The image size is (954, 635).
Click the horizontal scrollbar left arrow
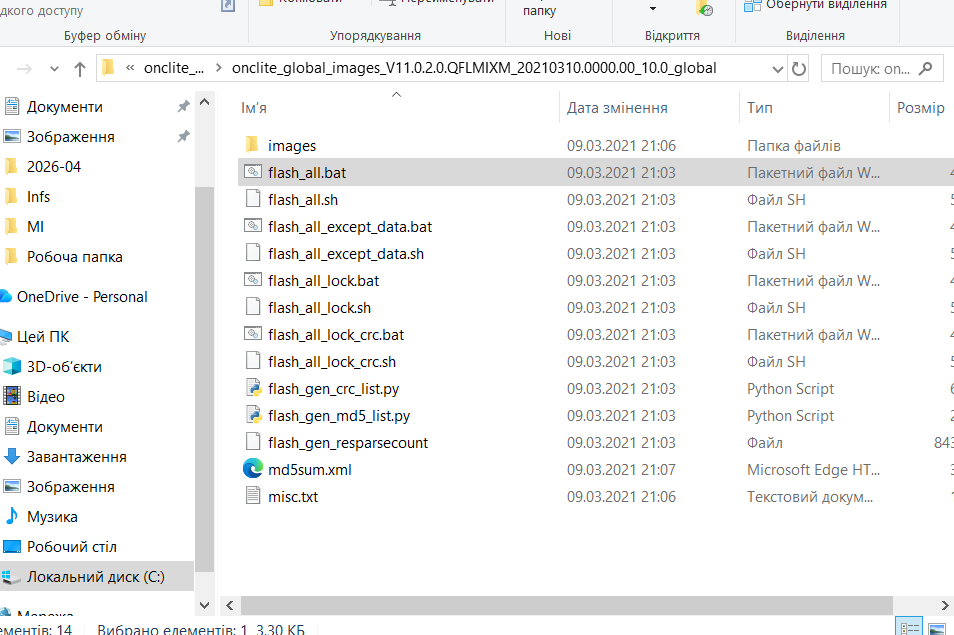tap(229, 605)
